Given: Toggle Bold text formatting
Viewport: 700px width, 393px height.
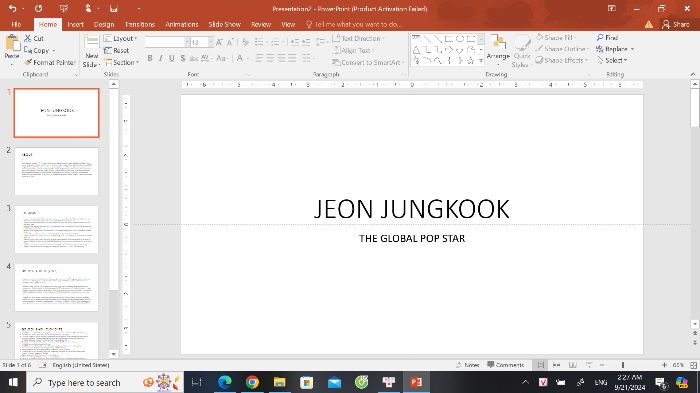Looking at the screenshot, I should (x=150, y=58).
